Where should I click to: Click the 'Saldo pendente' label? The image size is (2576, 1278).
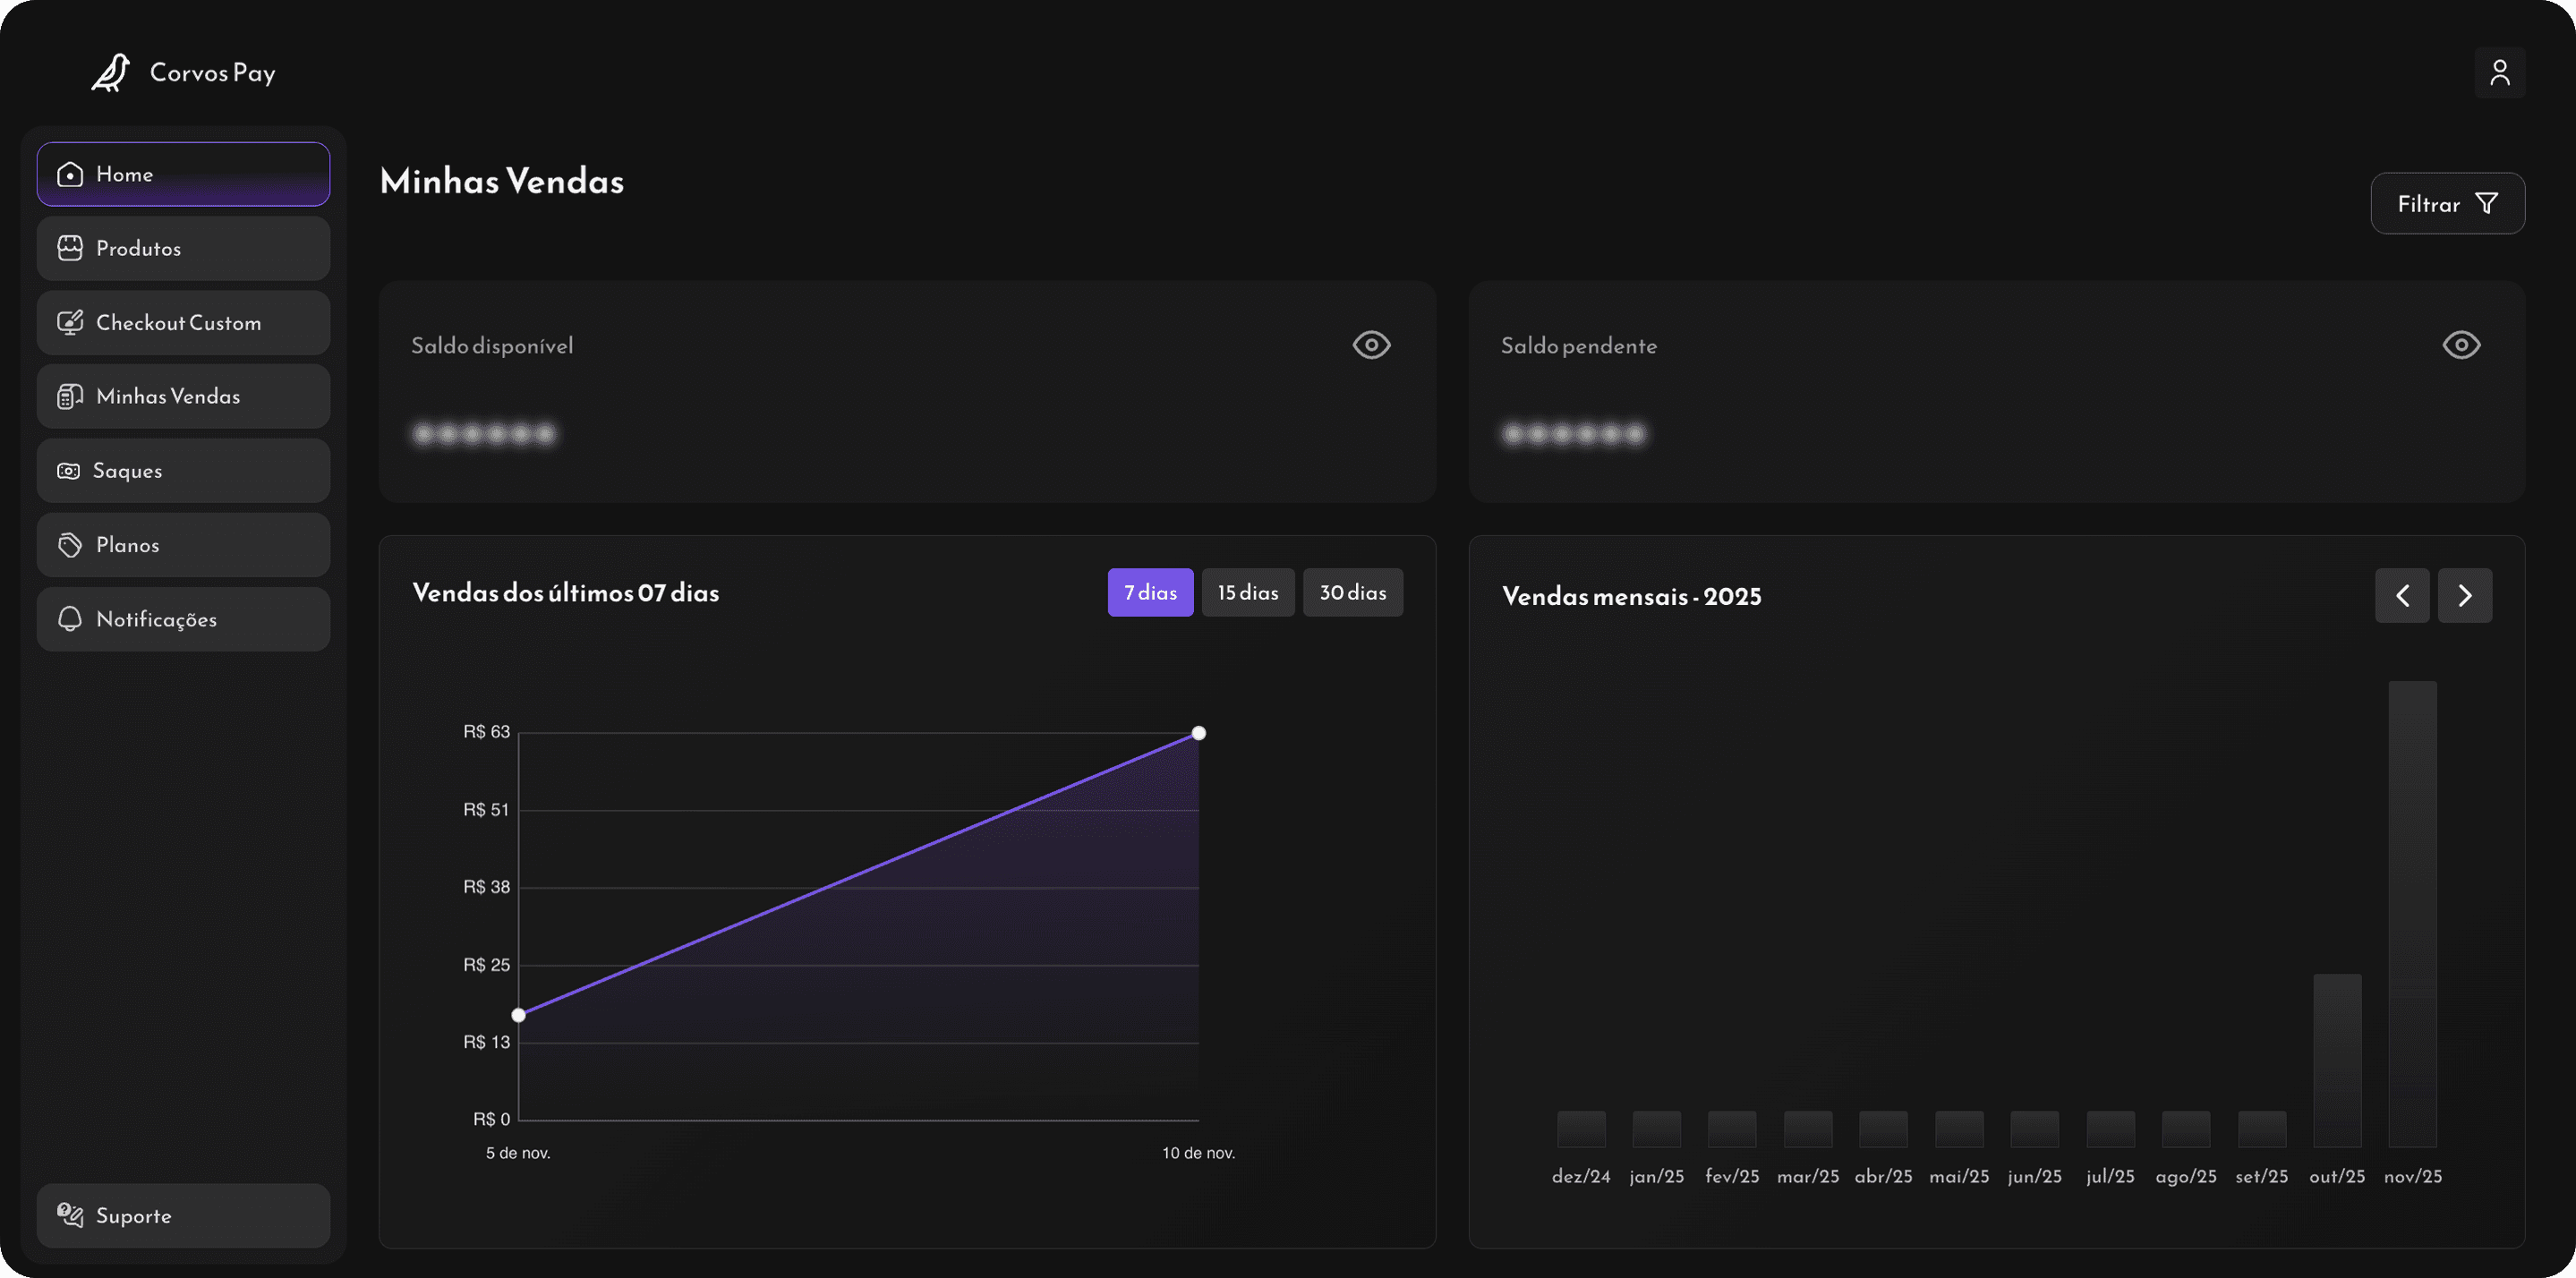(1578, 346)
